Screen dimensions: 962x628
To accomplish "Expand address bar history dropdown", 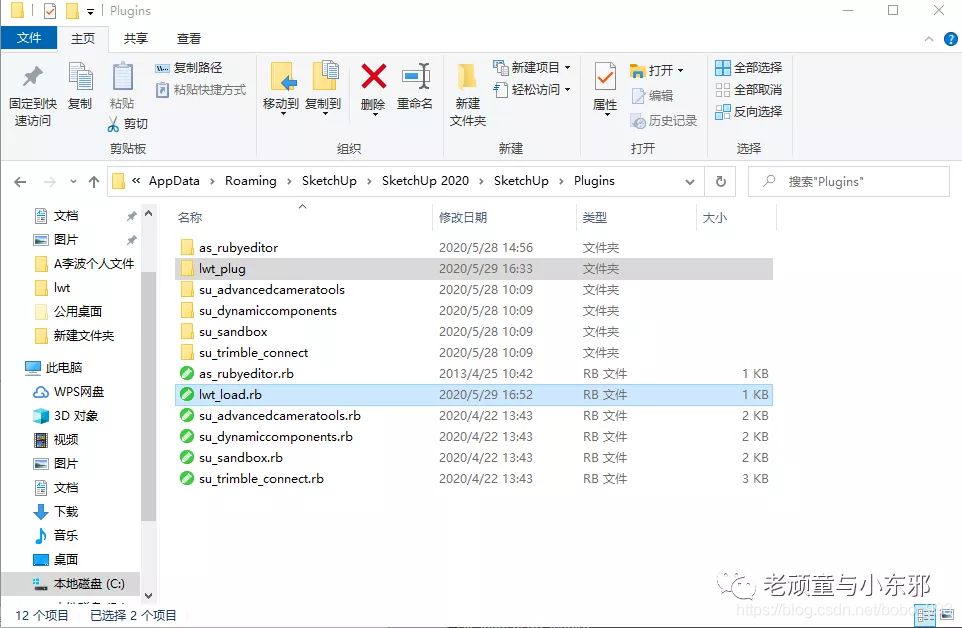I will pyautogui.click(x=690, y=182).
